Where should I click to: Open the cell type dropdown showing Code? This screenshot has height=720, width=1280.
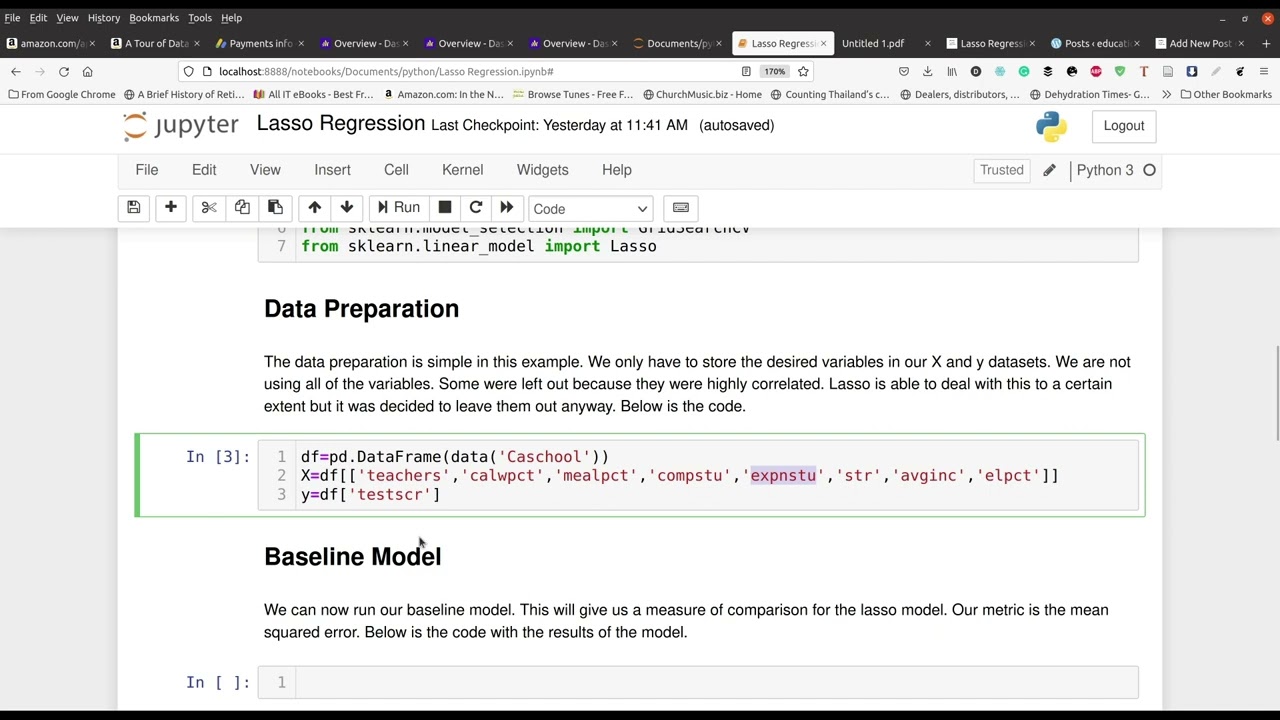[590, 209]
